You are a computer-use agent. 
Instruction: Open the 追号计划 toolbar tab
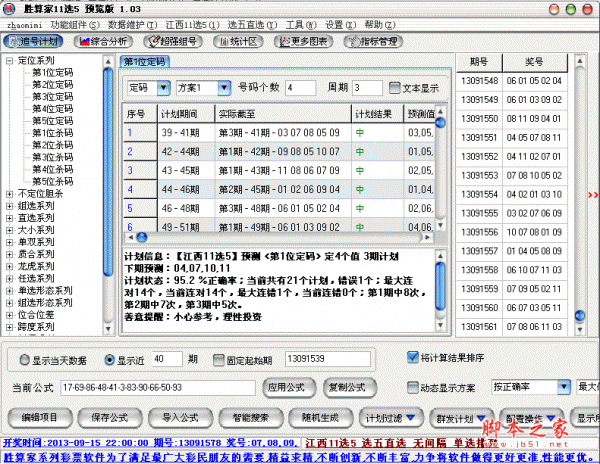33,41
